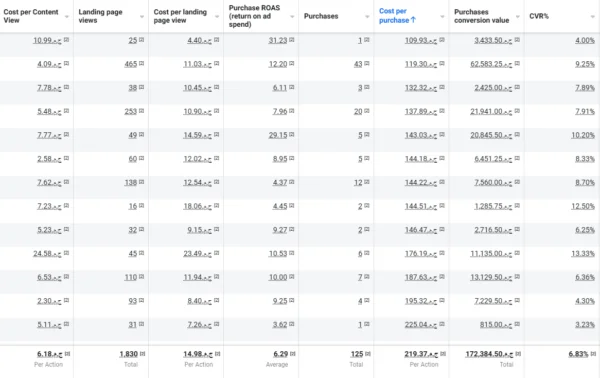600x378 pixels.
Task: Click the 14.98 total cost per landing page view
Action: coord(198,354)
